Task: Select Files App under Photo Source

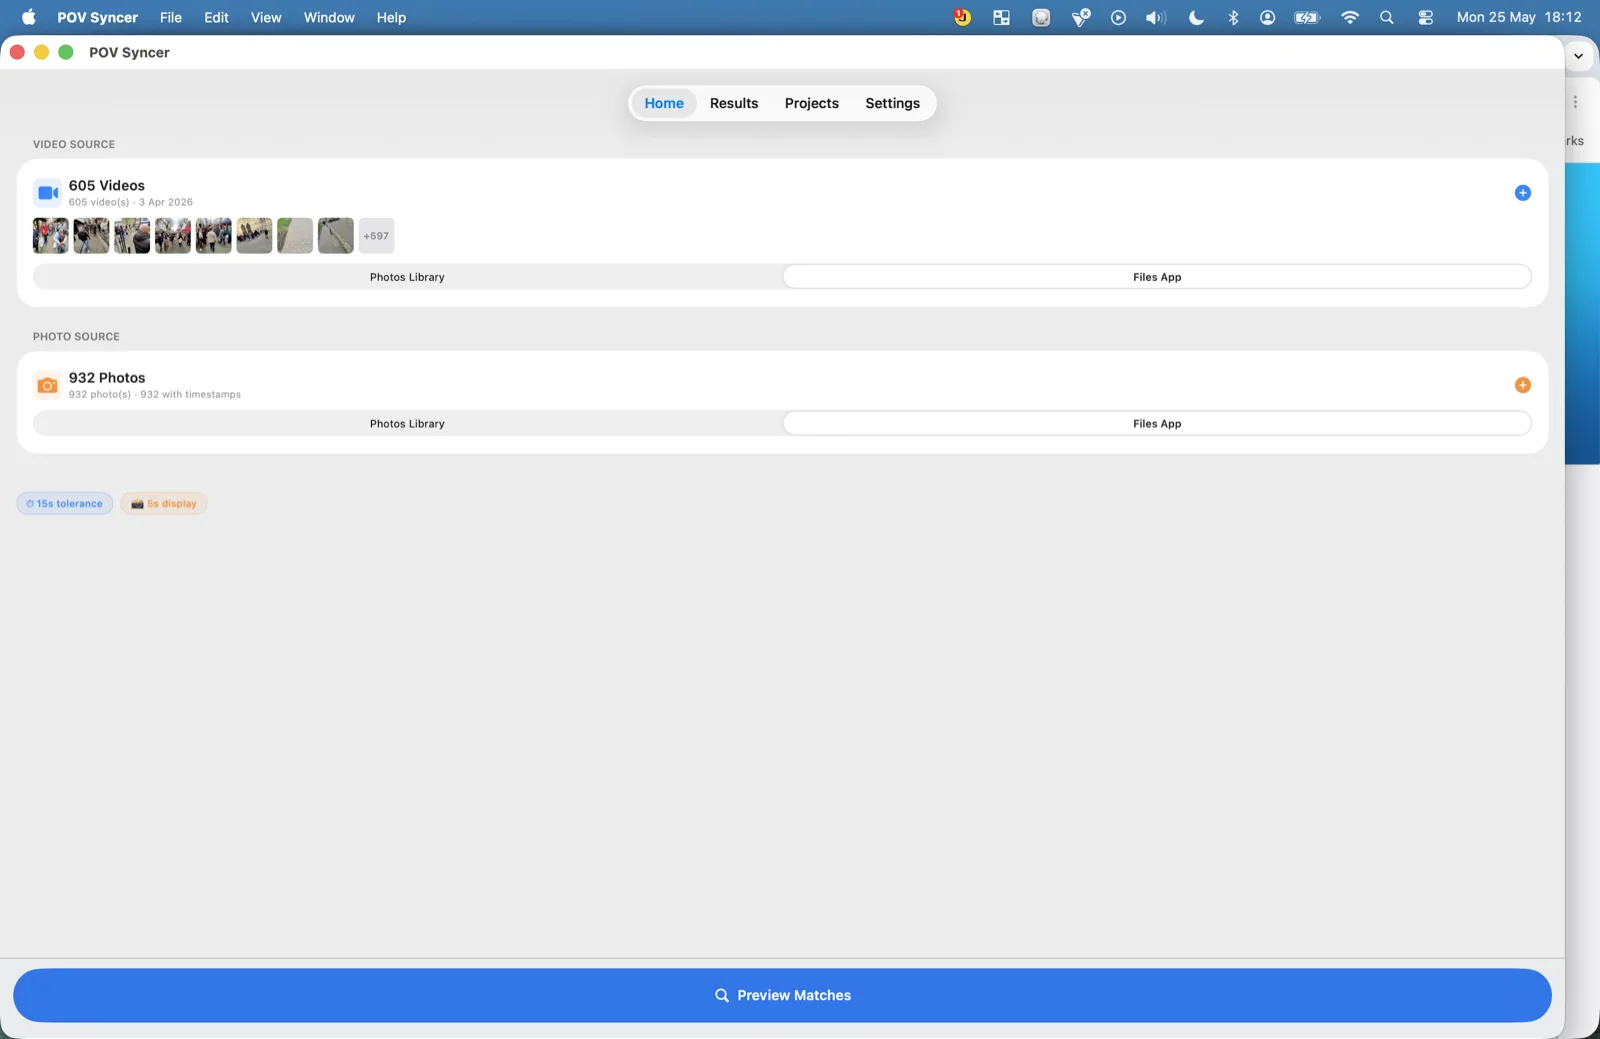Action: [1157, 424]
